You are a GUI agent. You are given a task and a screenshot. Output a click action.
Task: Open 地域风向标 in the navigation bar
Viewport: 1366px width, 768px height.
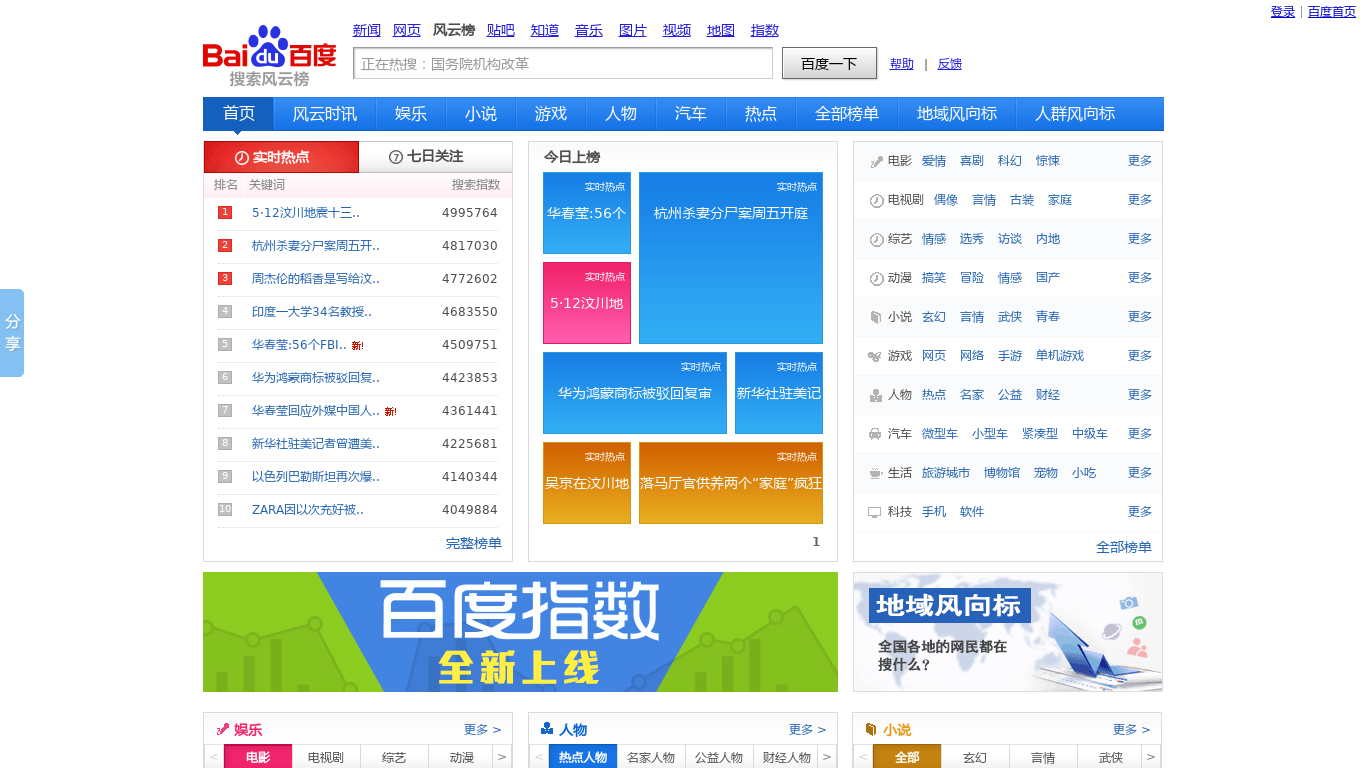[x=957, y=114]
